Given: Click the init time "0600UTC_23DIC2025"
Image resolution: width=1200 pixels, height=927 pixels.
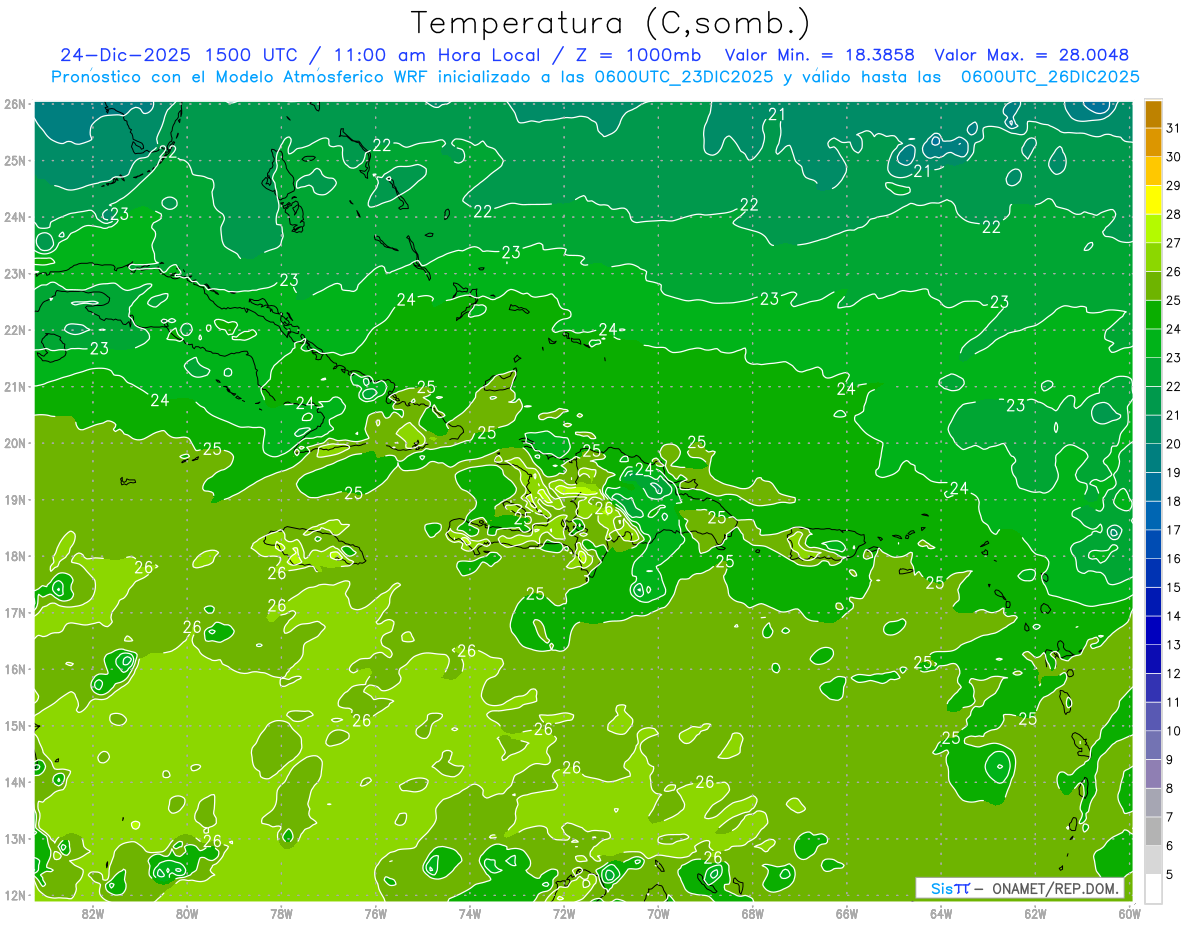Looking at the screenshot, I should tap(684, 77).
